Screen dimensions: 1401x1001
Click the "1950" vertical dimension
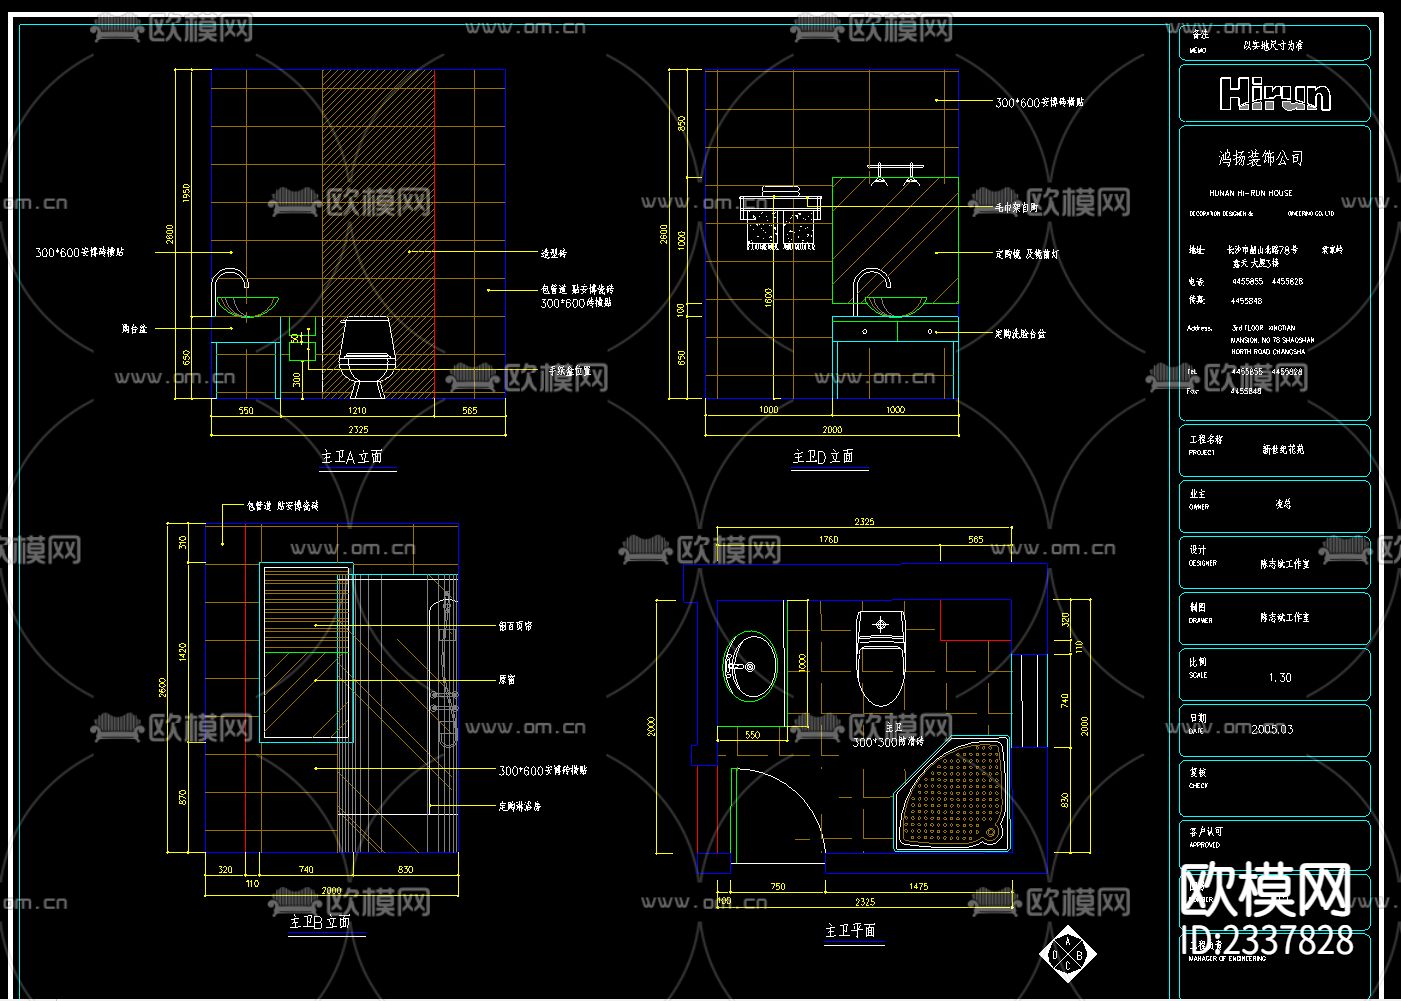[x=186, y=194]
